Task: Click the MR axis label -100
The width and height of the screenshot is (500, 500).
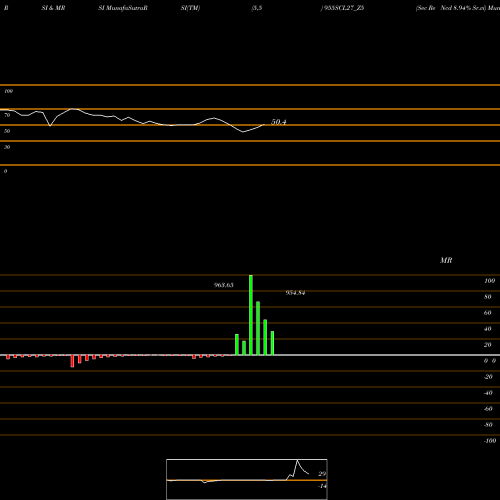Action: point(490,441)
